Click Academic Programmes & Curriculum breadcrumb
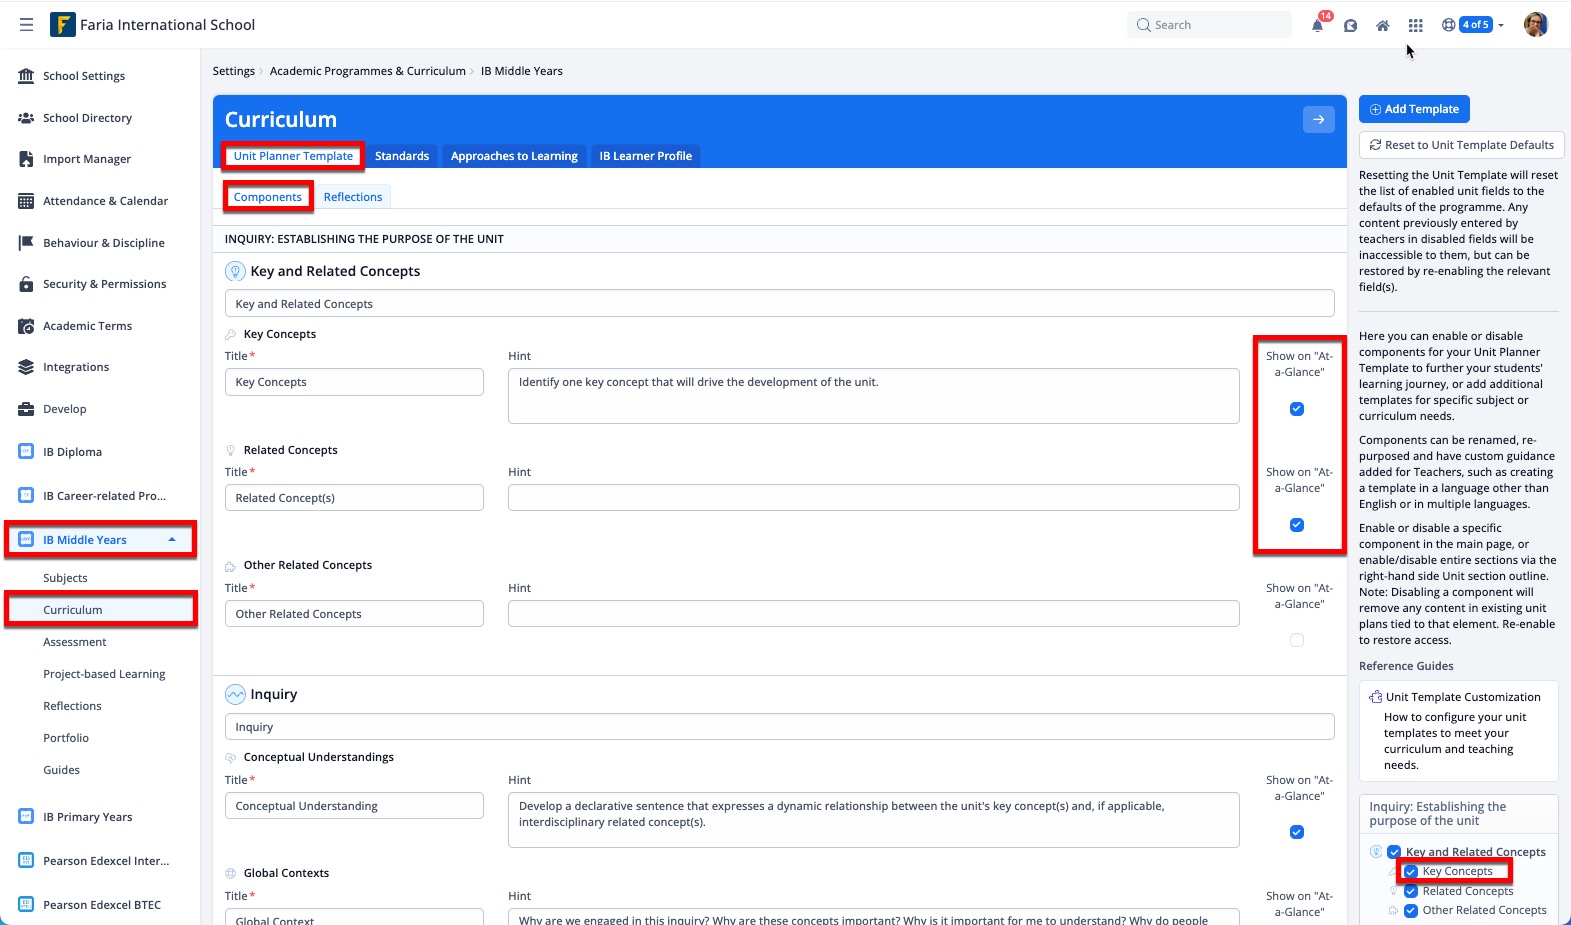This screenshot has width=1571, height=925. (x=367, y=71)
